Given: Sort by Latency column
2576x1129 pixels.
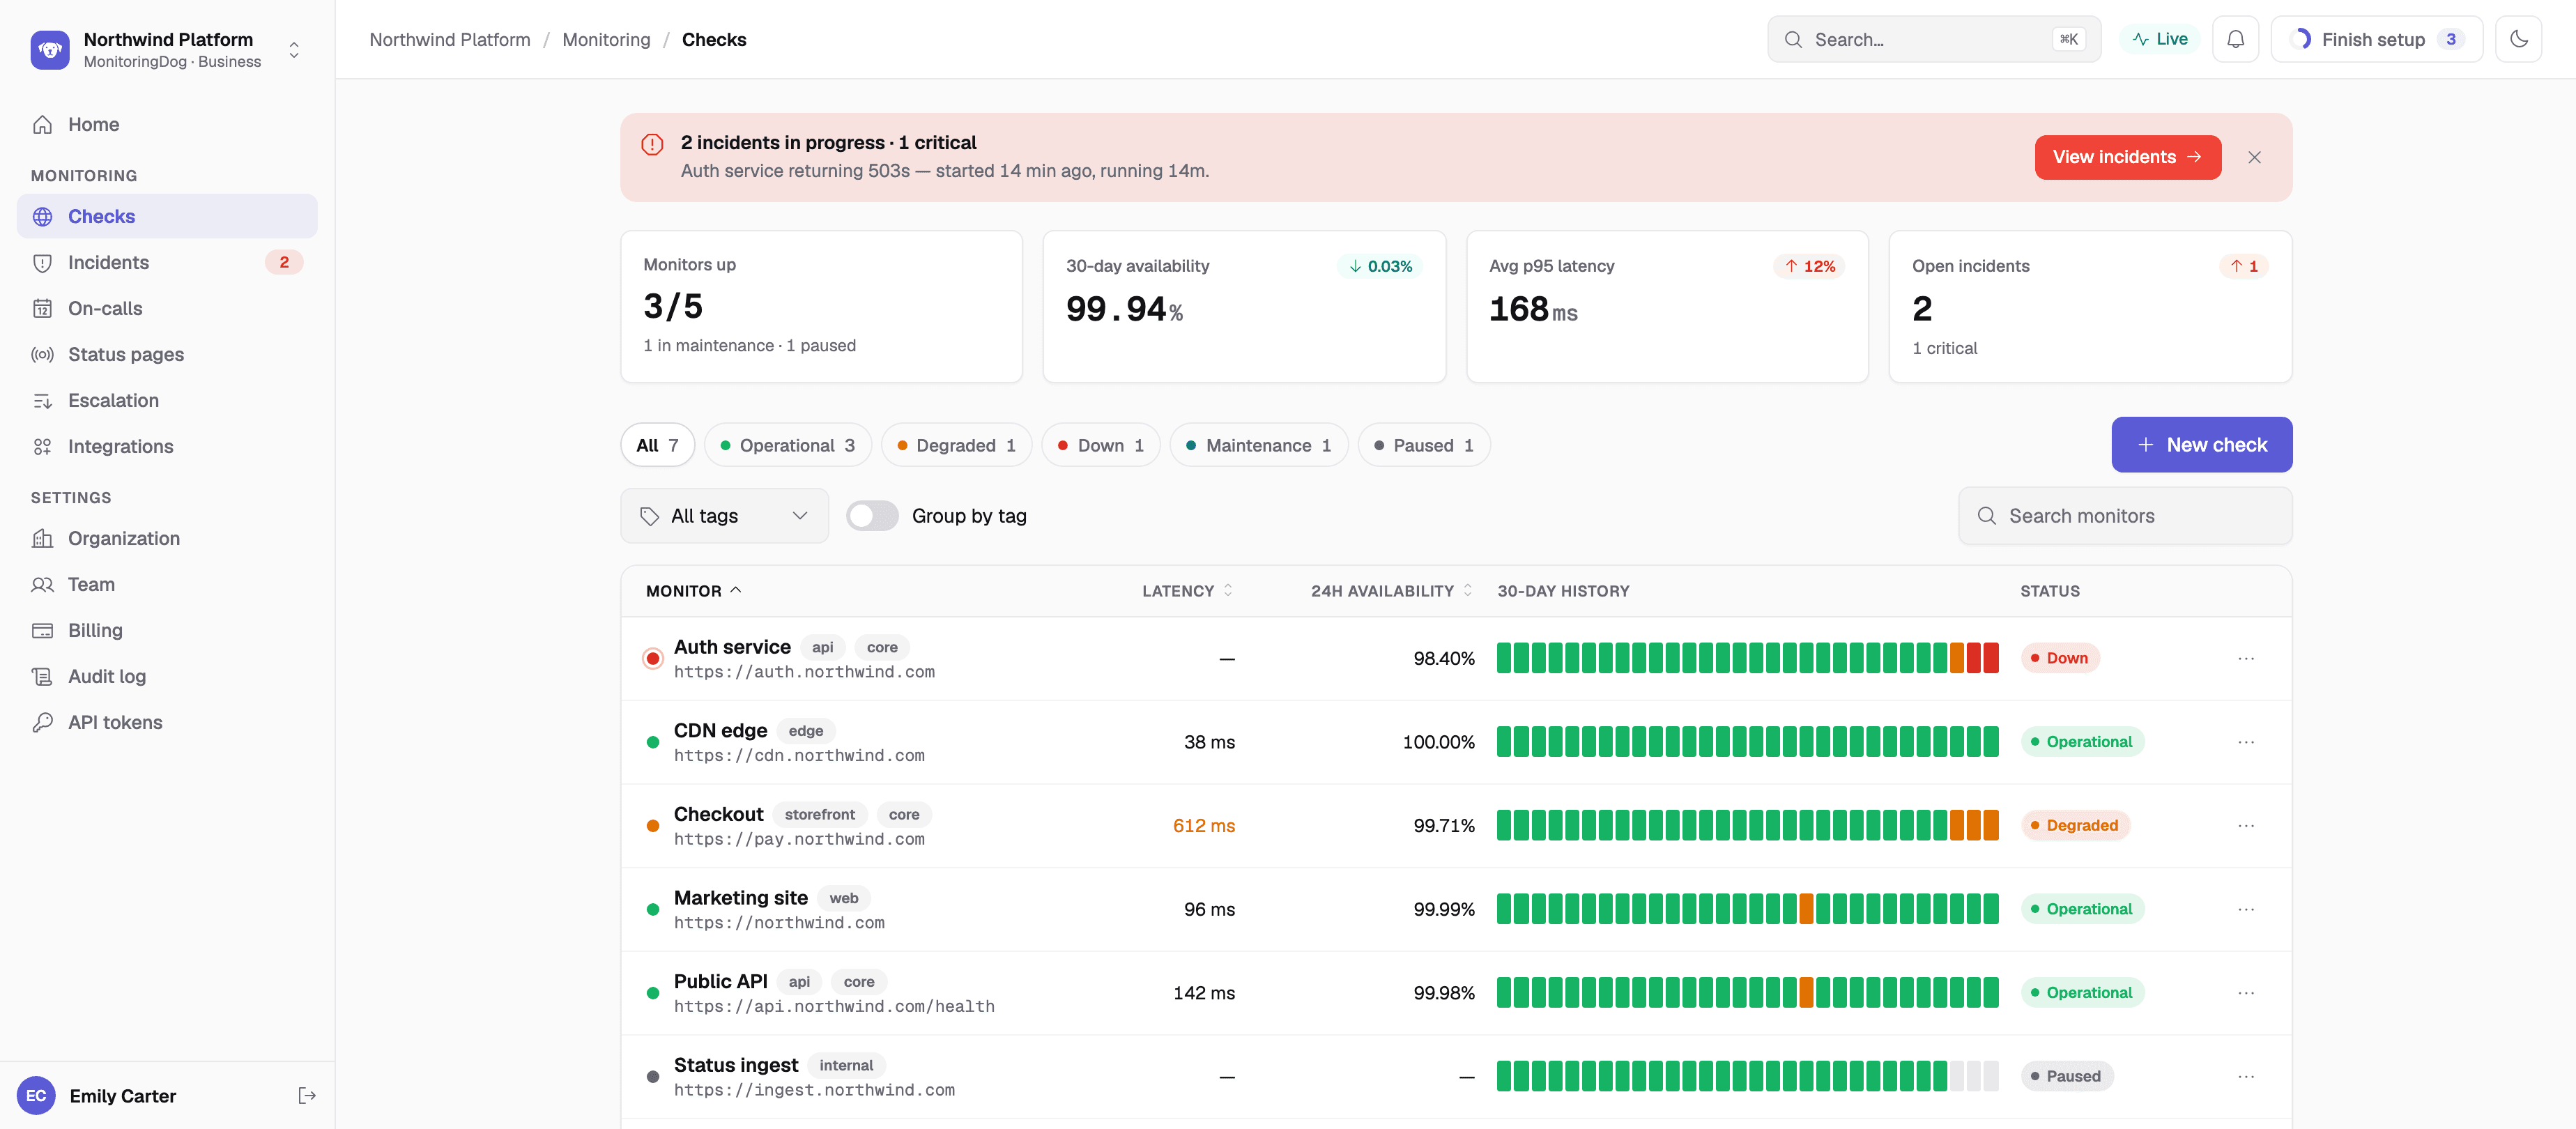Looking at the screenshot, I should [x=1187, y=591].
